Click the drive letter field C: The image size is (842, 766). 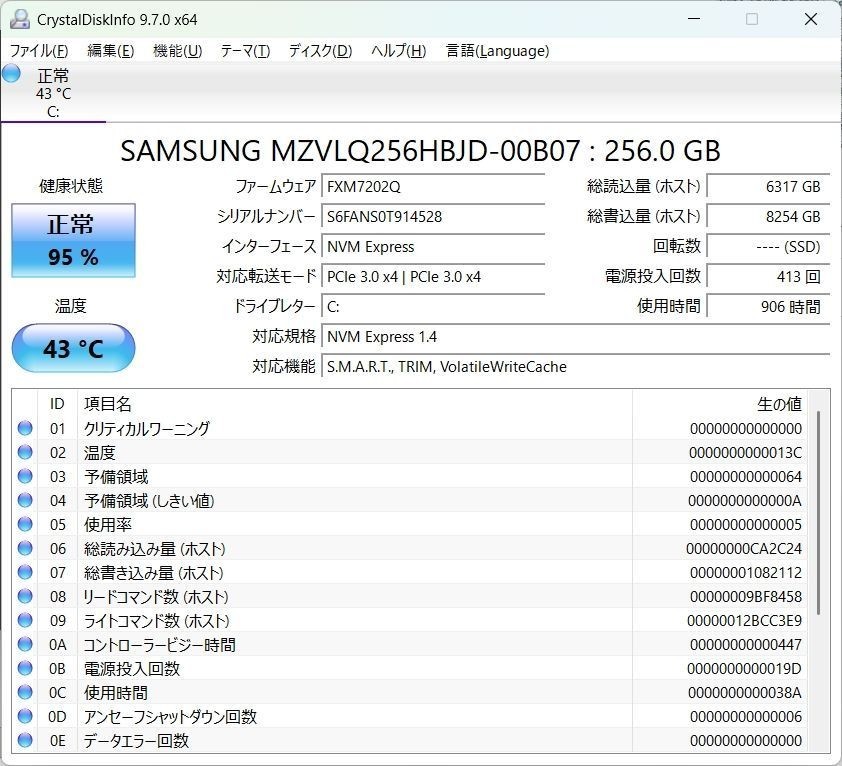433,307
